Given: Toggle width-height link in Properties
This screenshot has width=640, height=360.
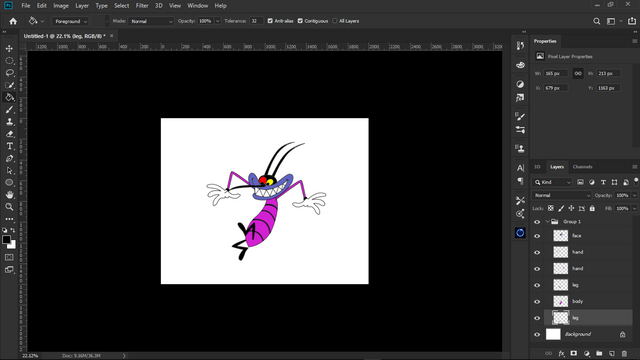Looking at the screenshot, I should click(x=578, y=73).
